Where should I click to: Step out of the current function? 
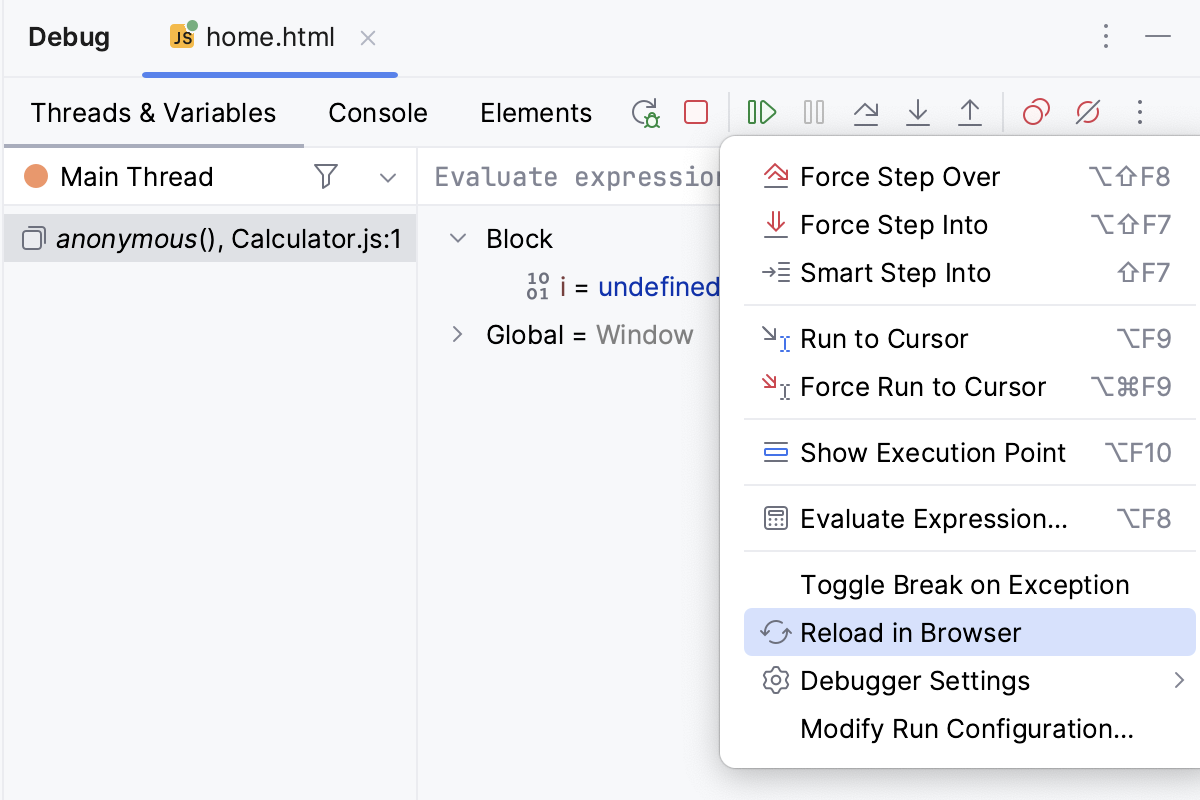tap(970, 112)
